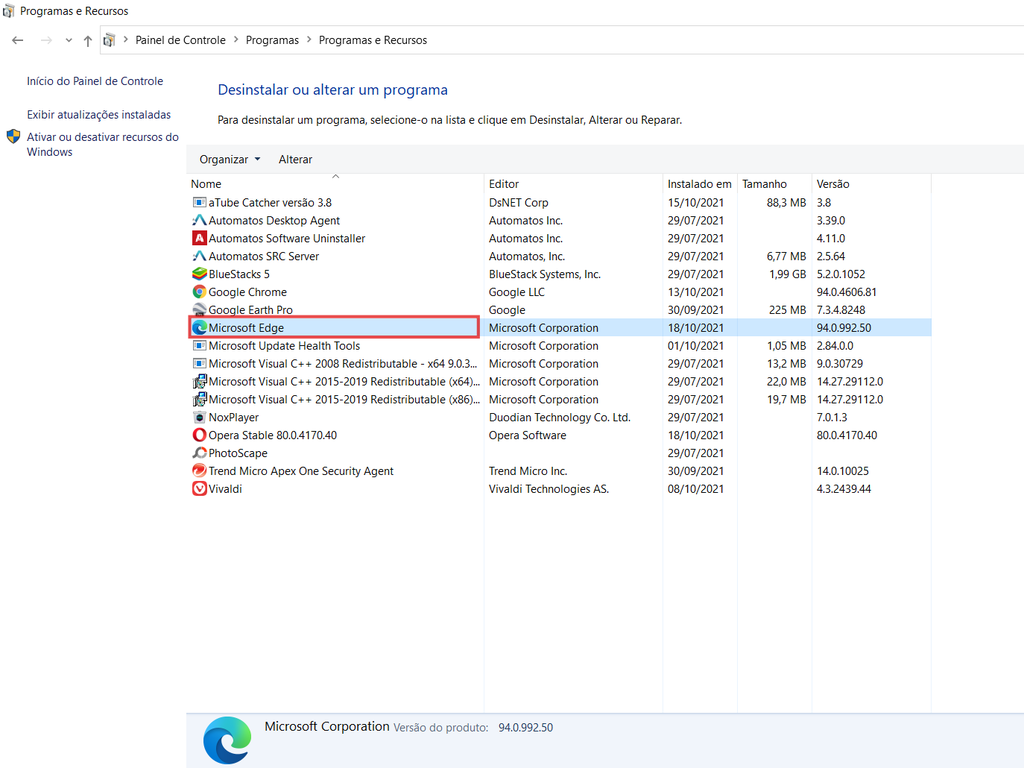Navigate to Painel de Controle breadcrumb

(x=180, y=40)
